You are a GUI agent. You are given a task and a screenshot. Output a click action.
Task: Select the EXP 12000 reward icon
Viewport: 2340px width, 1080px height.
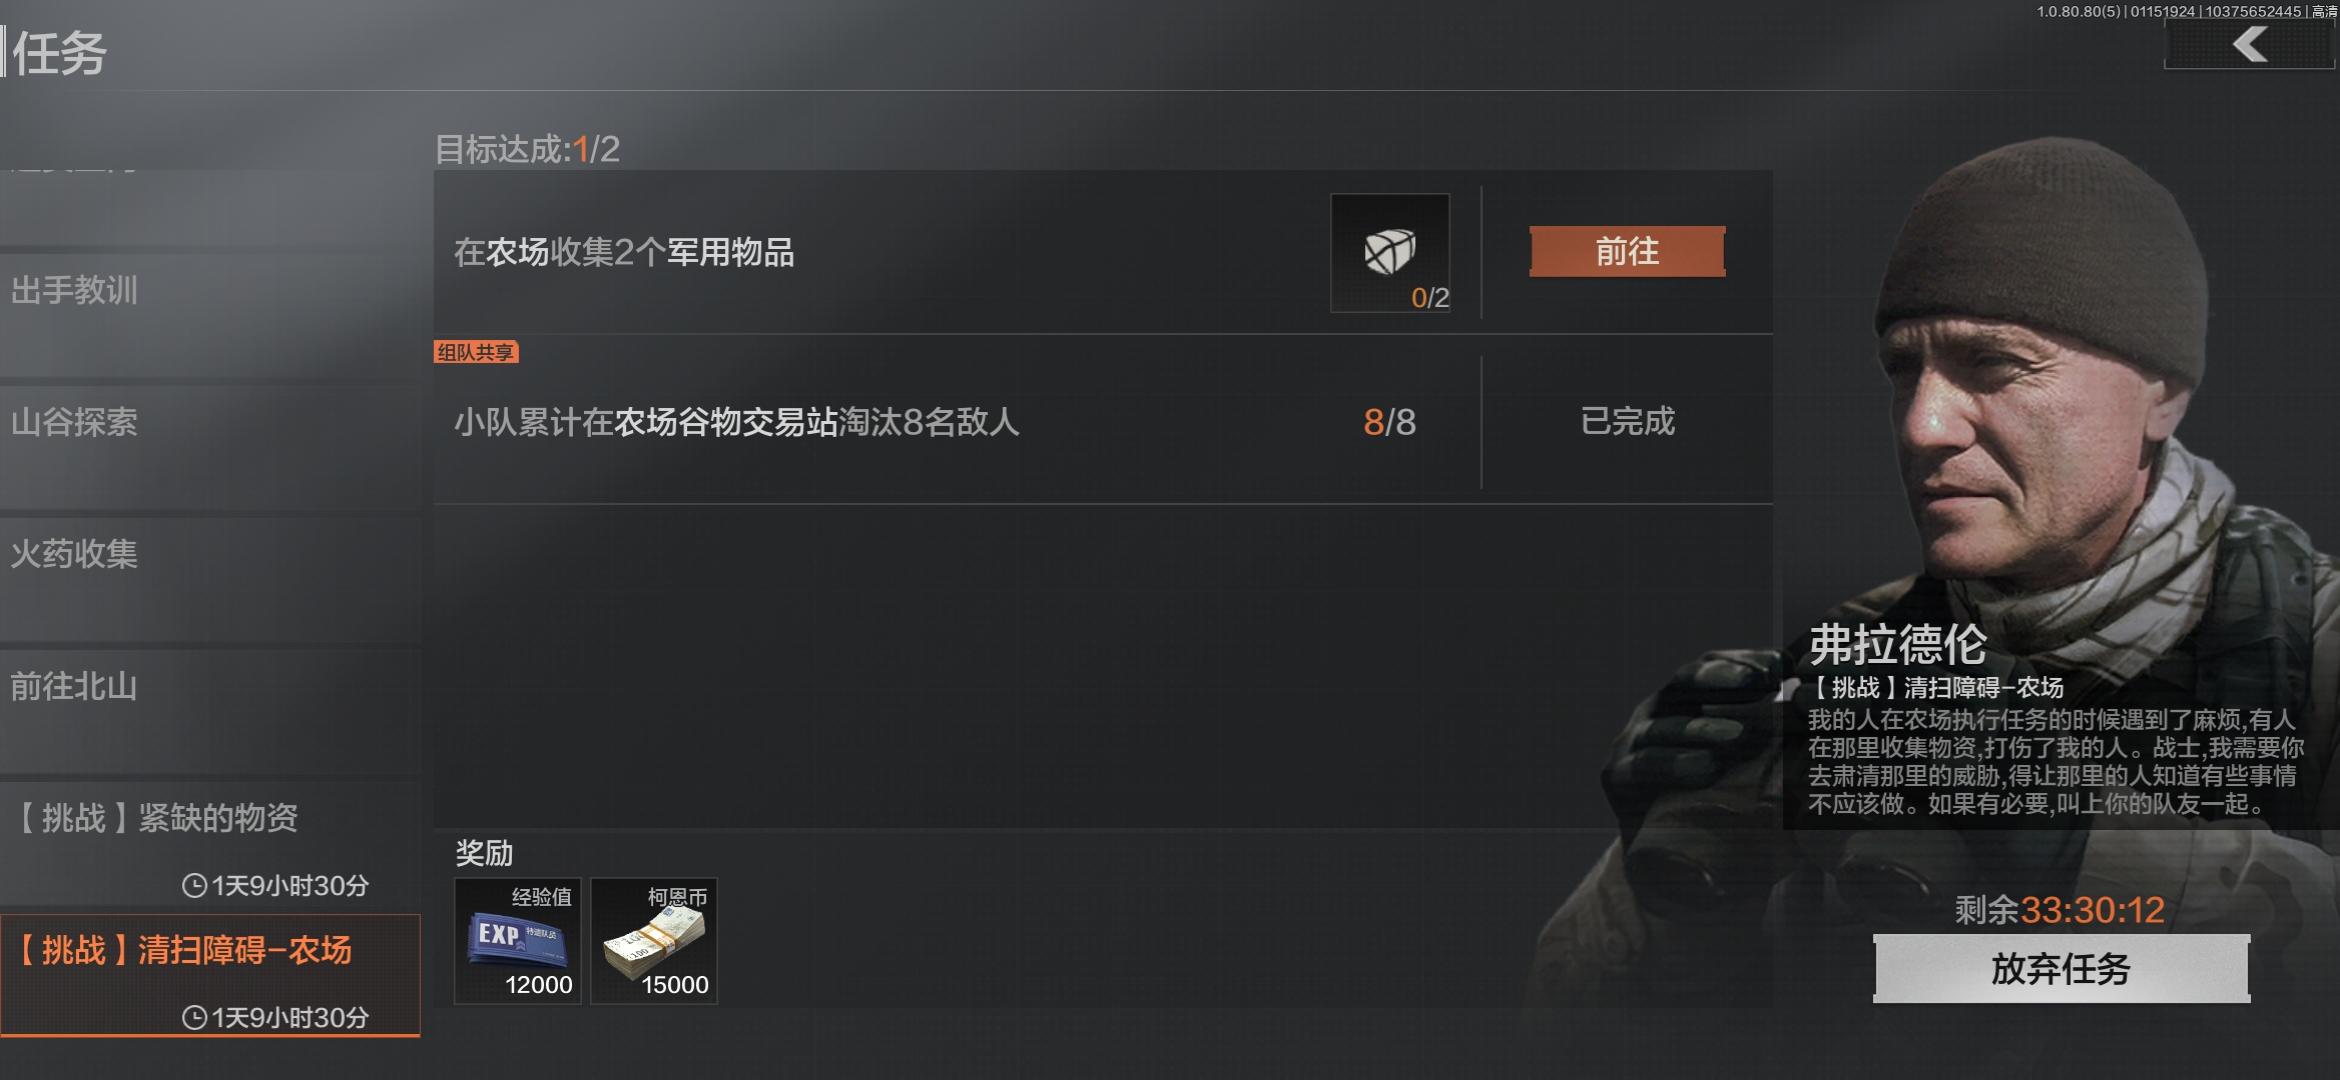(x=518, y=941)
